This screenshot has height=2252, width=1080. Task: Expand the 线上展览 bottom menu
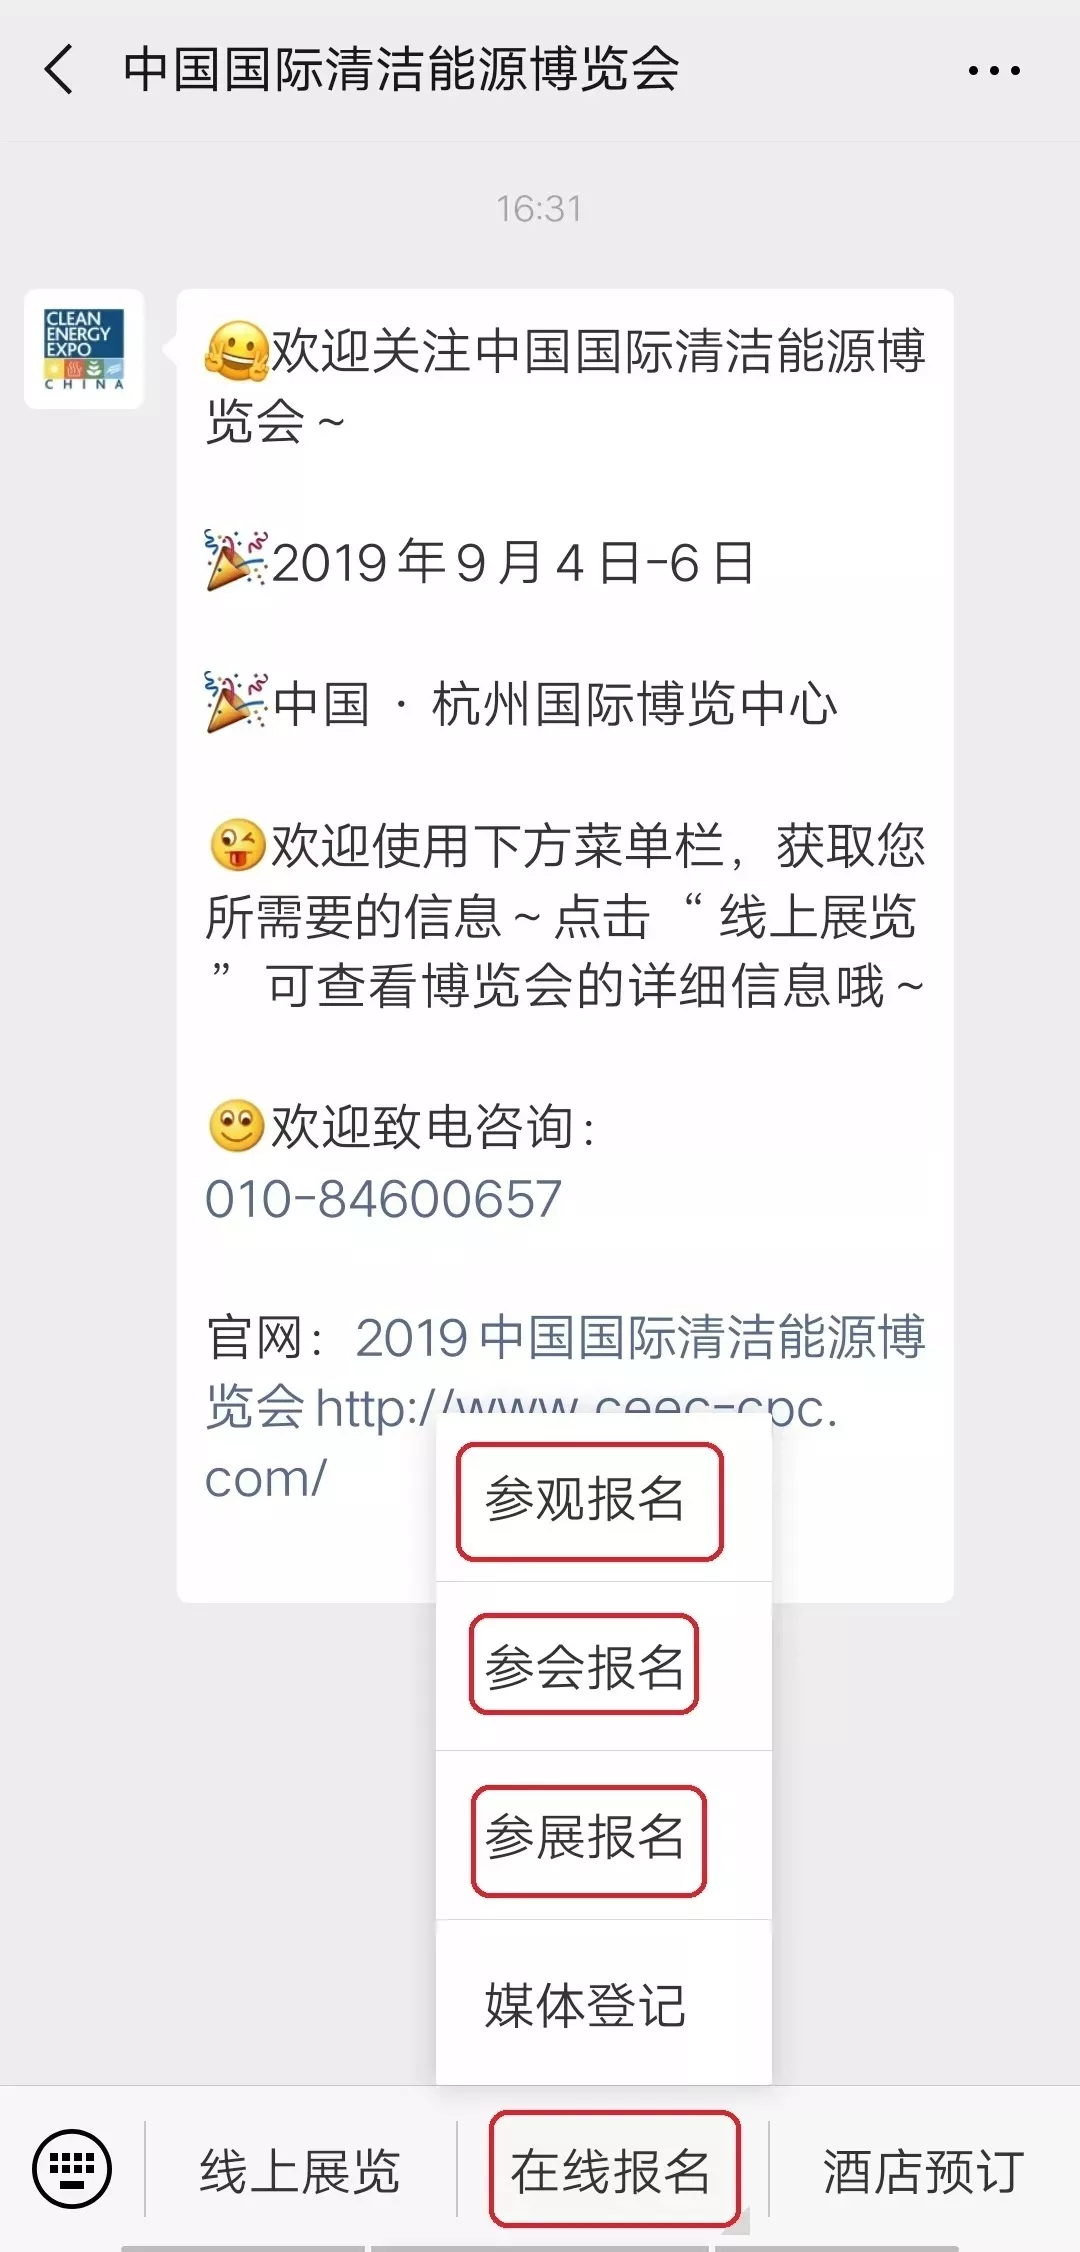[x=300, y=2170]
